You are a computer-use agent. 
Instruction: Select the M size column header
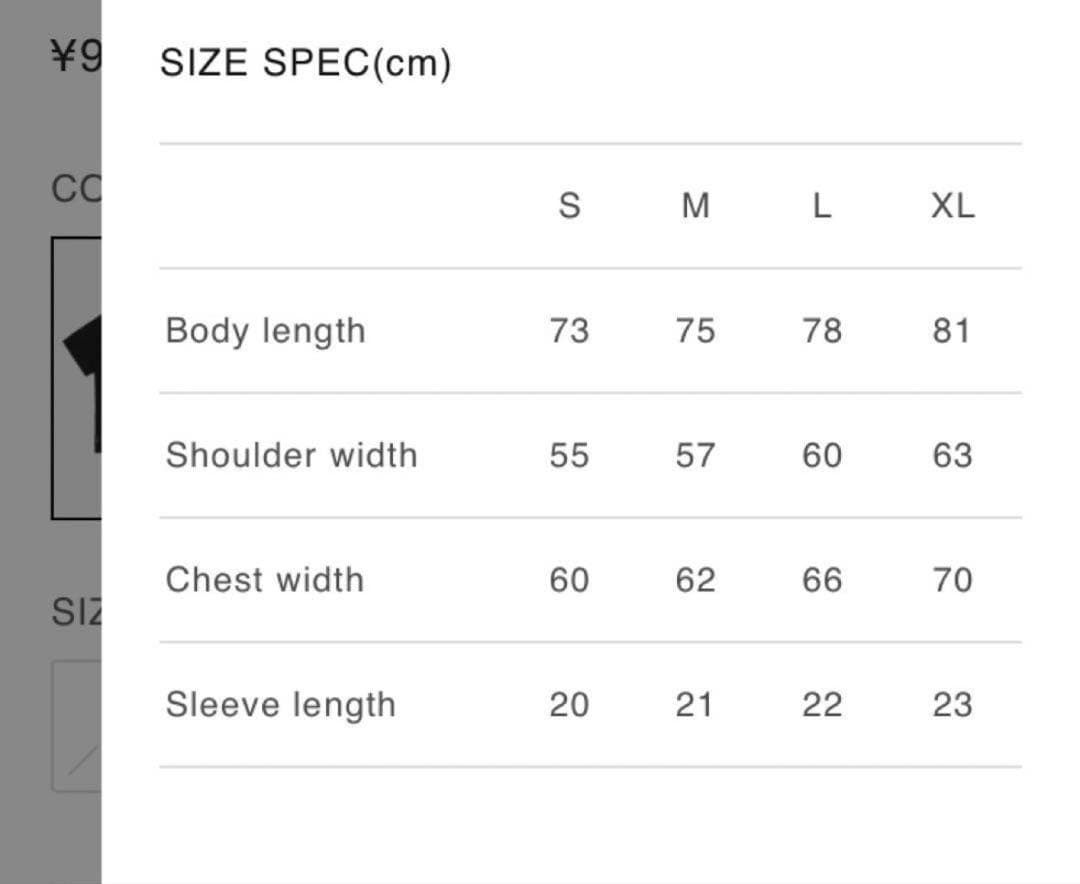[696, 205]
